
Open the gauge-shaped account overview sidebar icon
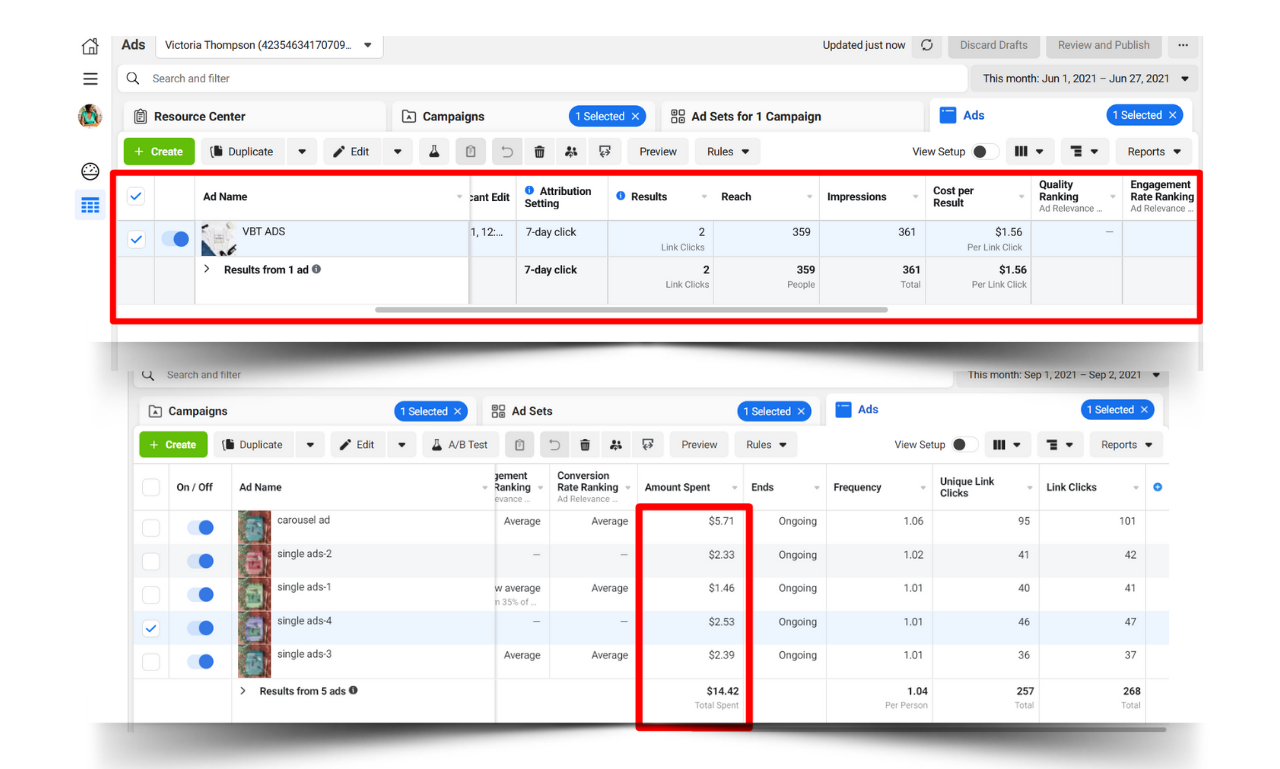pos(90,171)
